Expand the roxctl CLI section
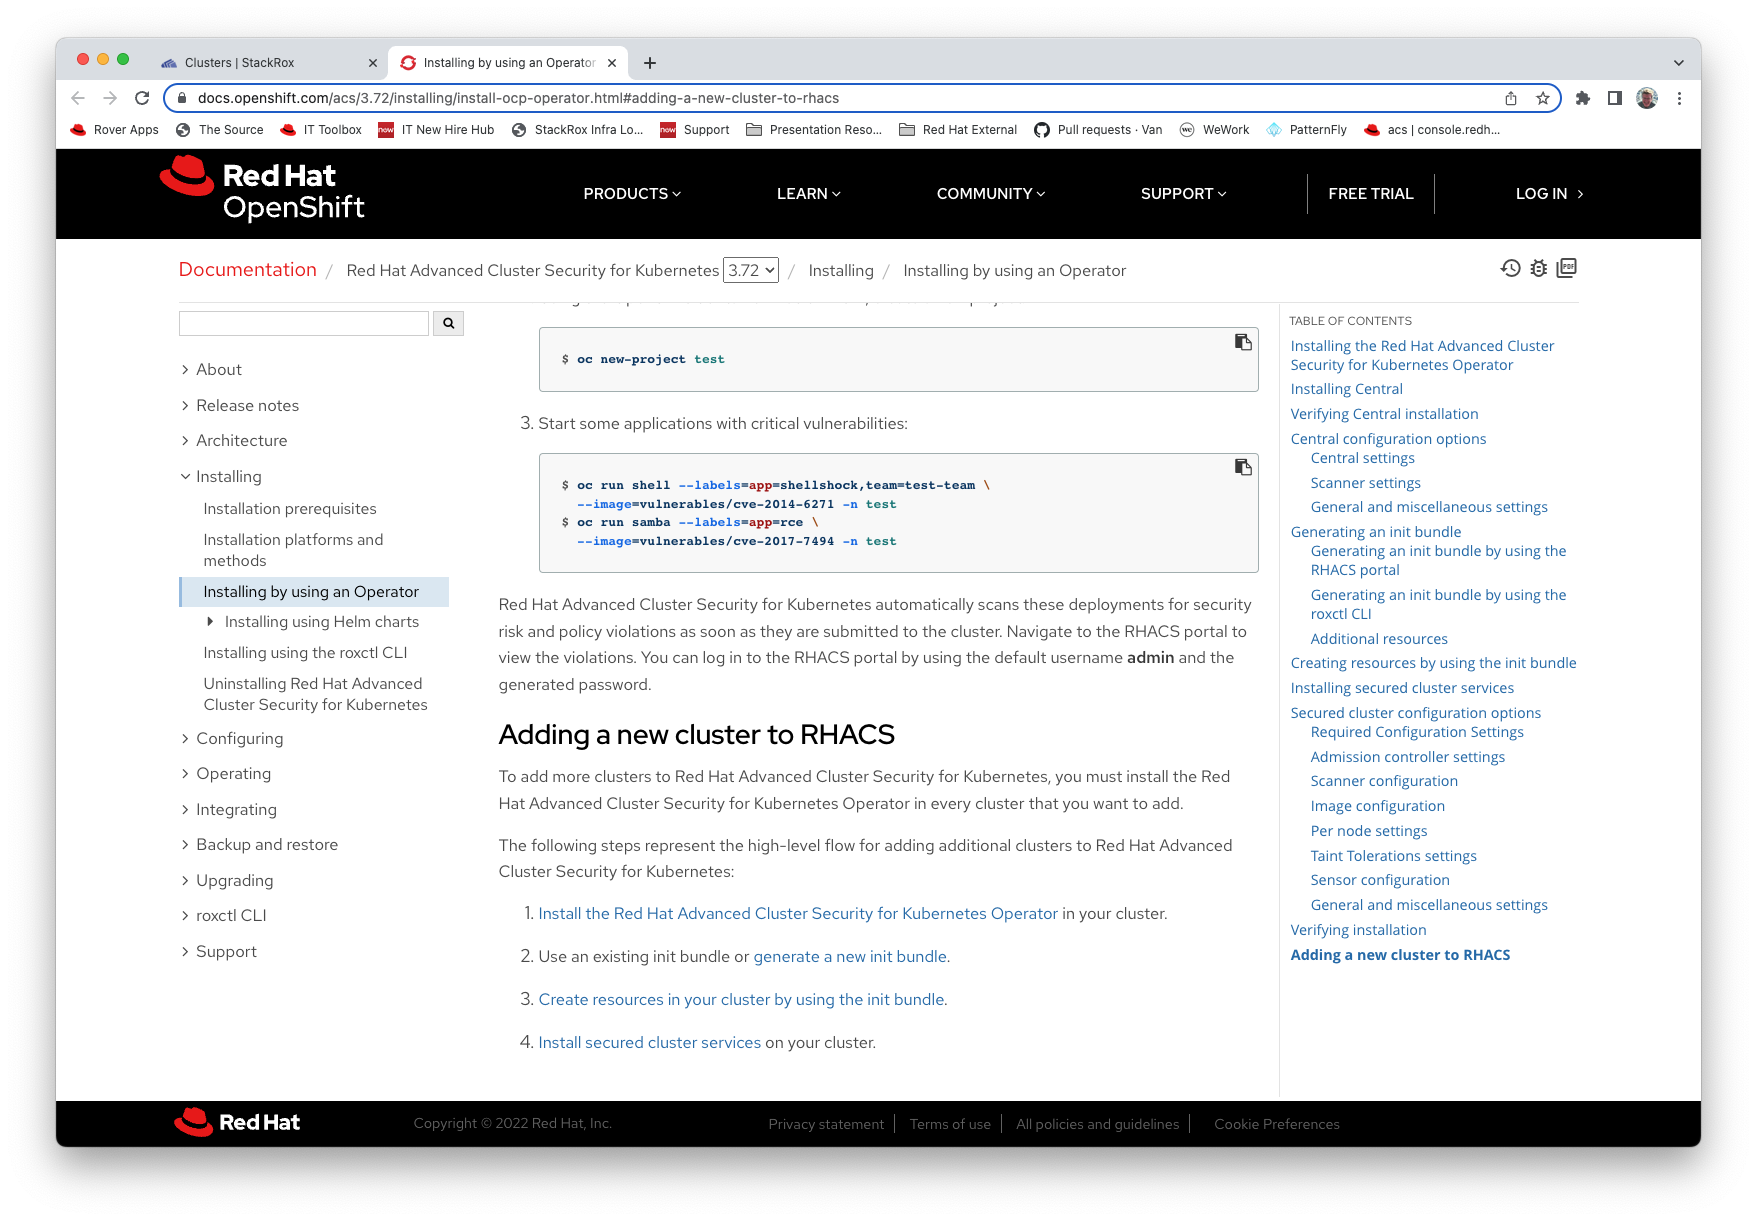This screenshot has width=1757, height=1221. [224, 916]
